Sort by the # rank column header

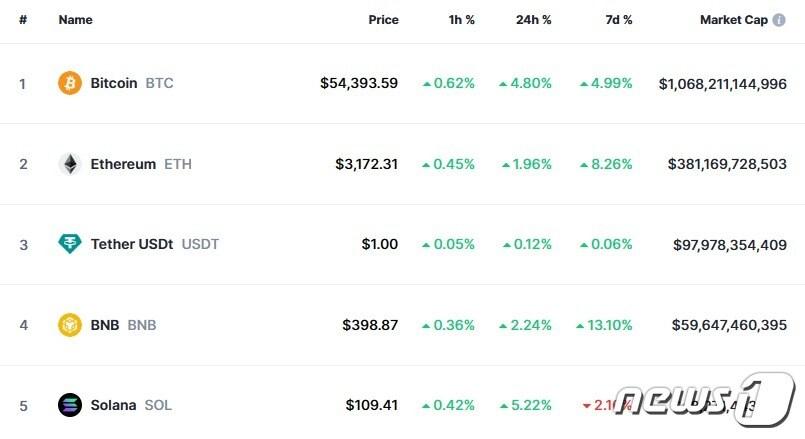click(x=23, y=20)
